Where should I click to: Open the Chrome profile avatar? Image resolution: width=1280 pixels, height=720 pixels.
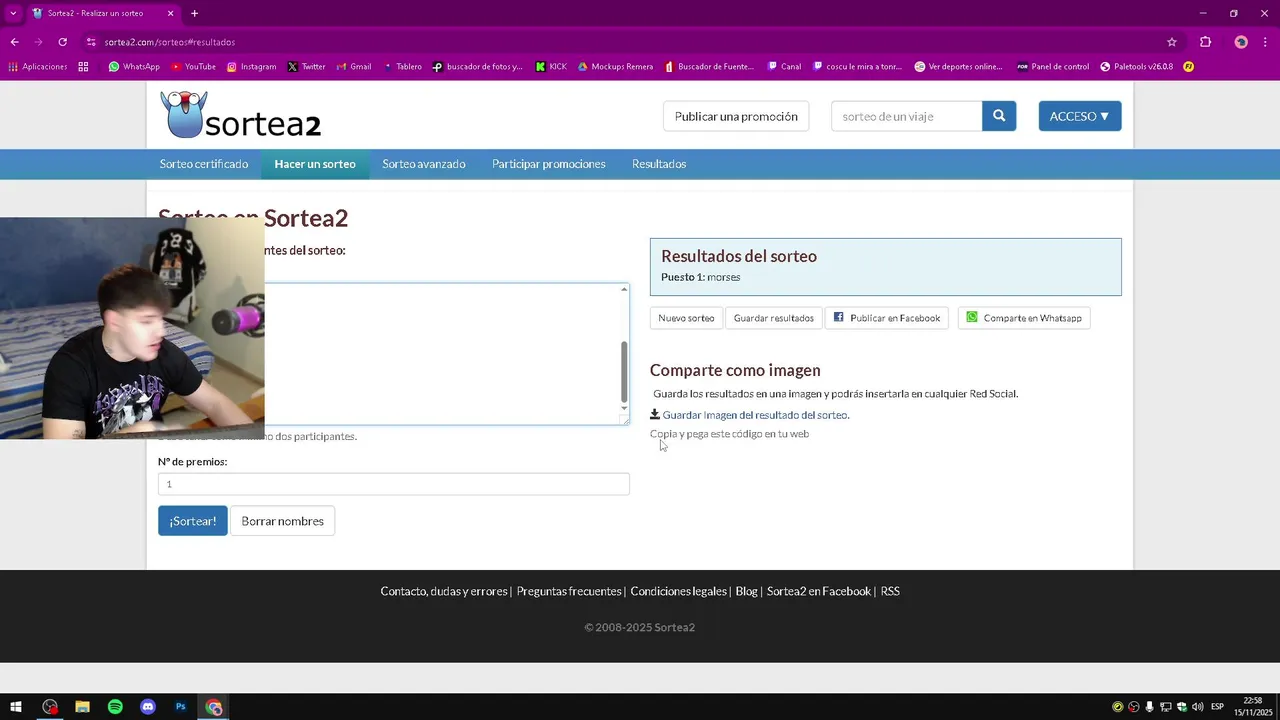tap(1241, 42)
